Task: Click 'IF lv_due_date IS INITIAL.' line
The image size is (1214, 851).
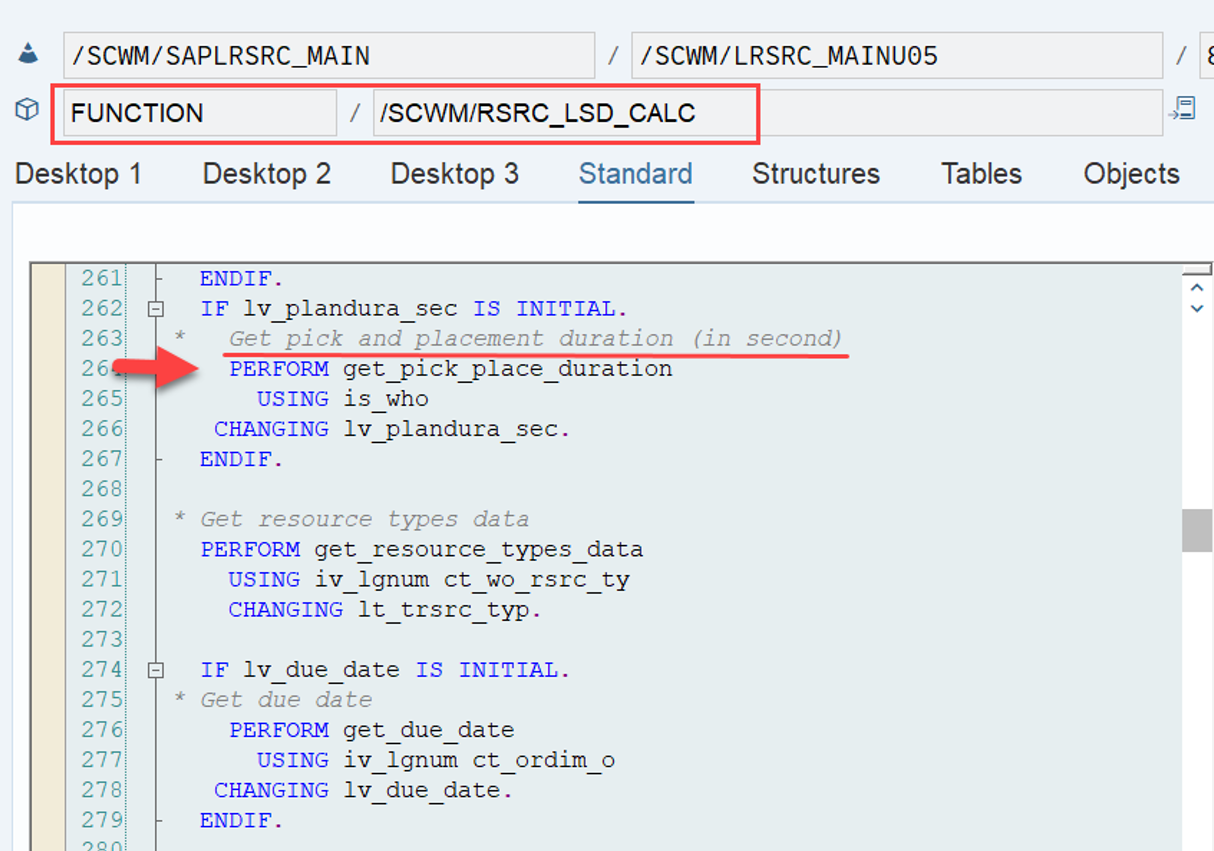Action: coord(385,670)
